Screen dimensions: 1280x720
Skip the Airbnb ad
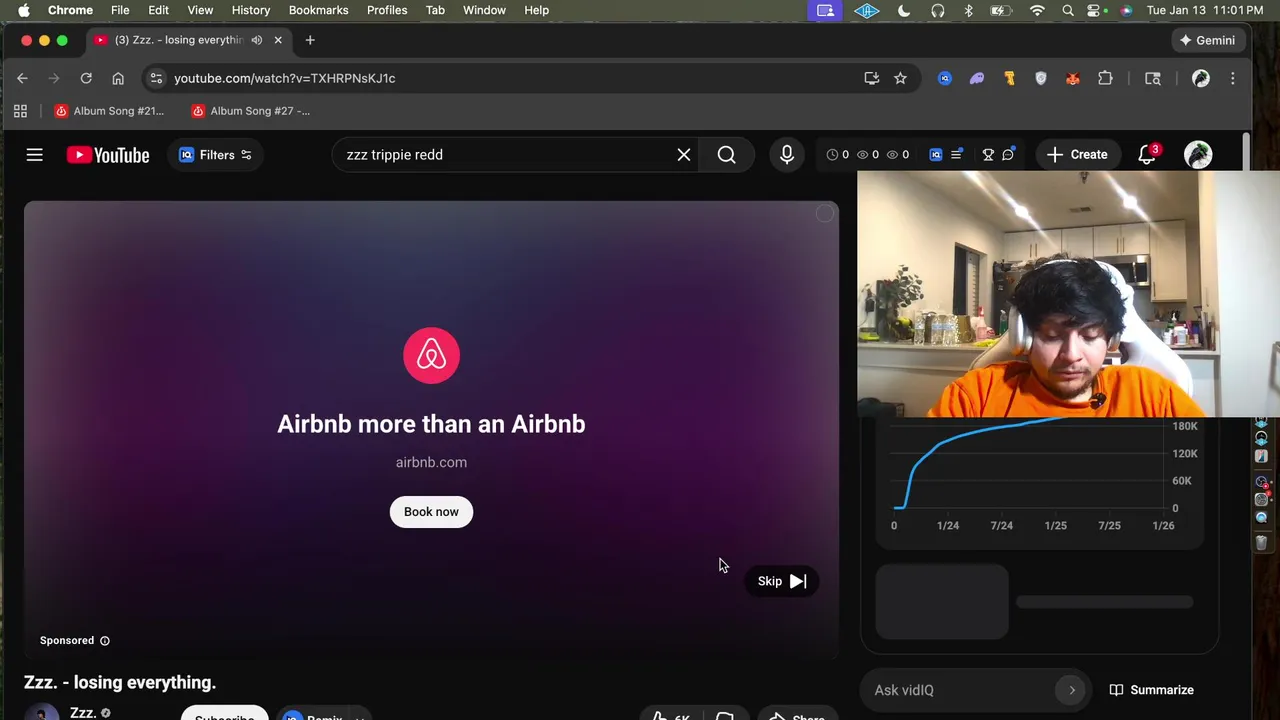781,581
